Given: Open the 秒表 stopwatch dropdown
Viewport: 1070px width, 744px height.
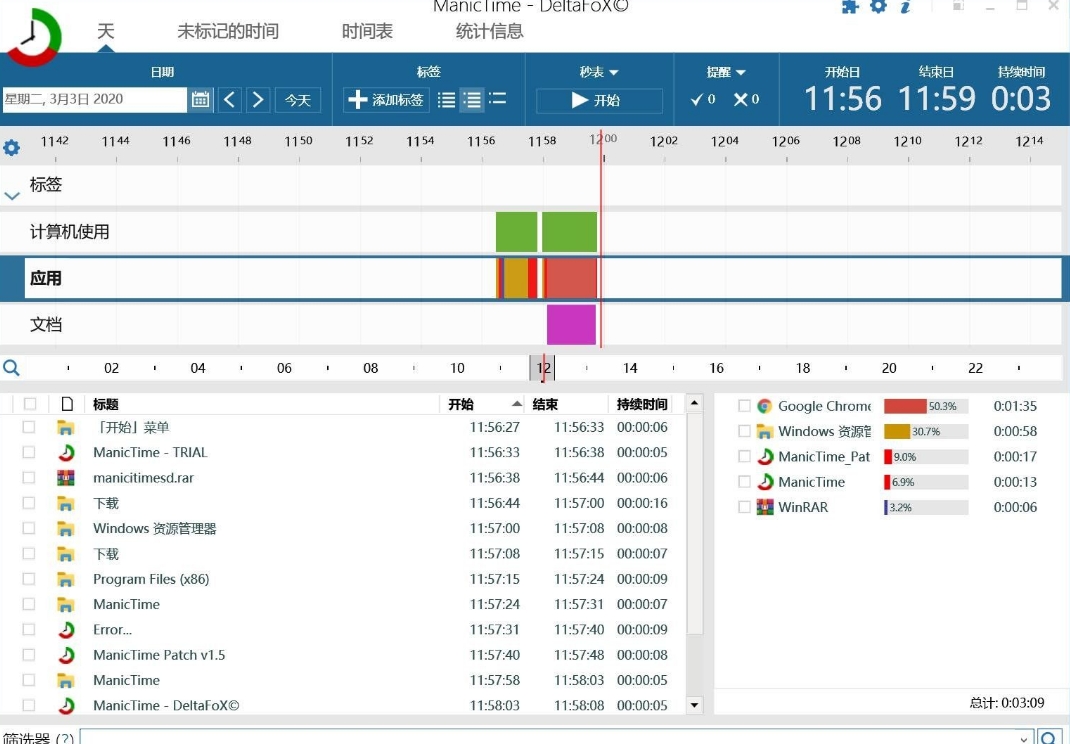Looking at the screenshot, I should pos(599,72).
